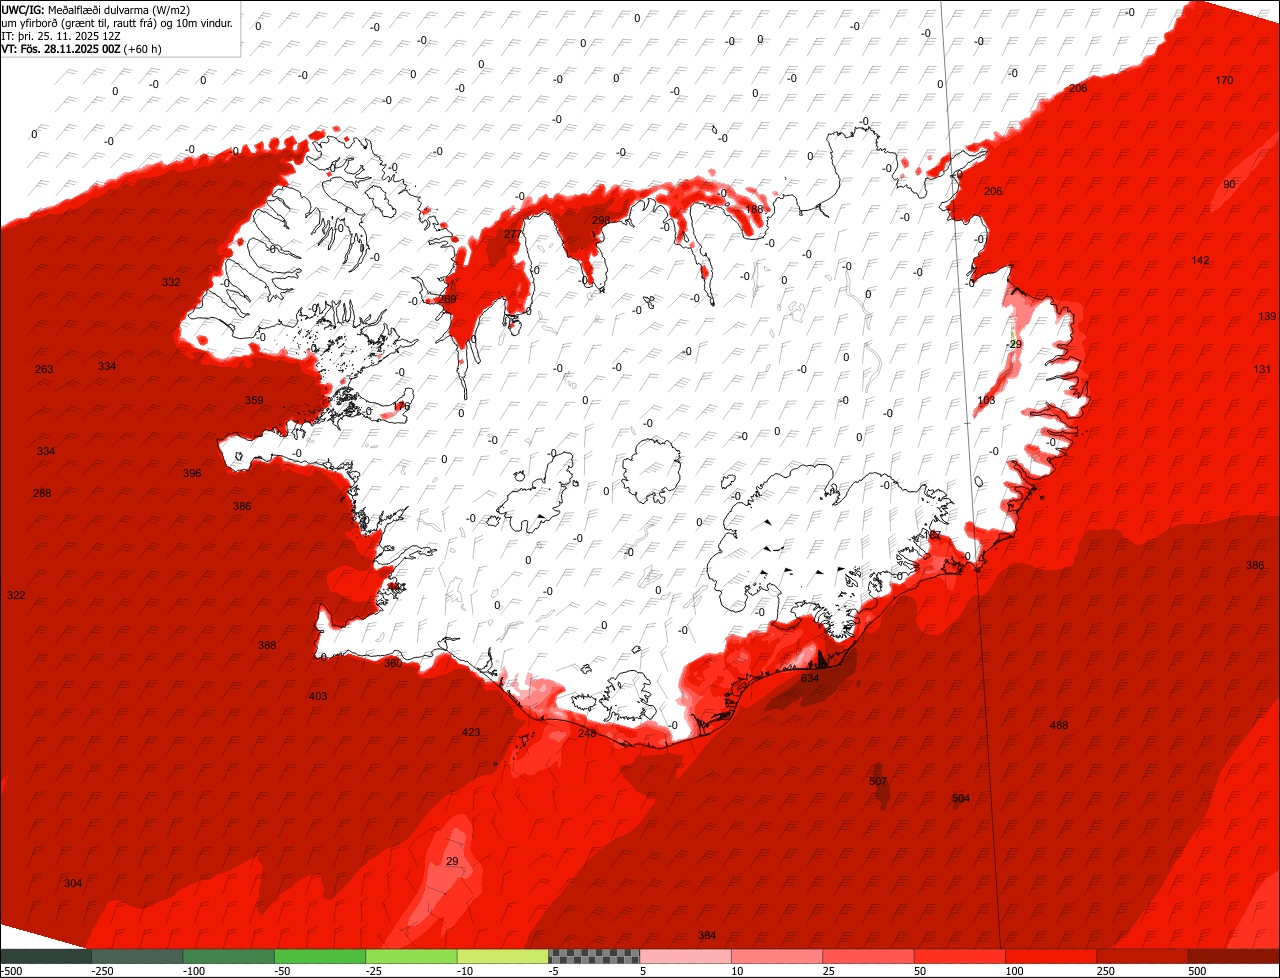Image resolution: width=1280 pixels, height=978 pixels.
Task: Click the 322 value at the west edge
Action: coord(16,595)
